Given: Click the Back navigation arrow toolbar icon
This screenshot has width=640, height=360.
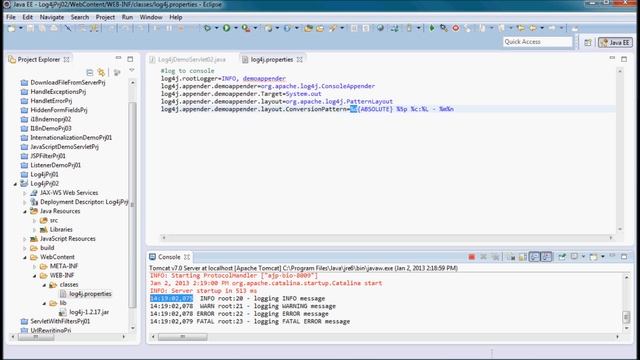Looking at the screenshot, I should (x=533, y=28).
